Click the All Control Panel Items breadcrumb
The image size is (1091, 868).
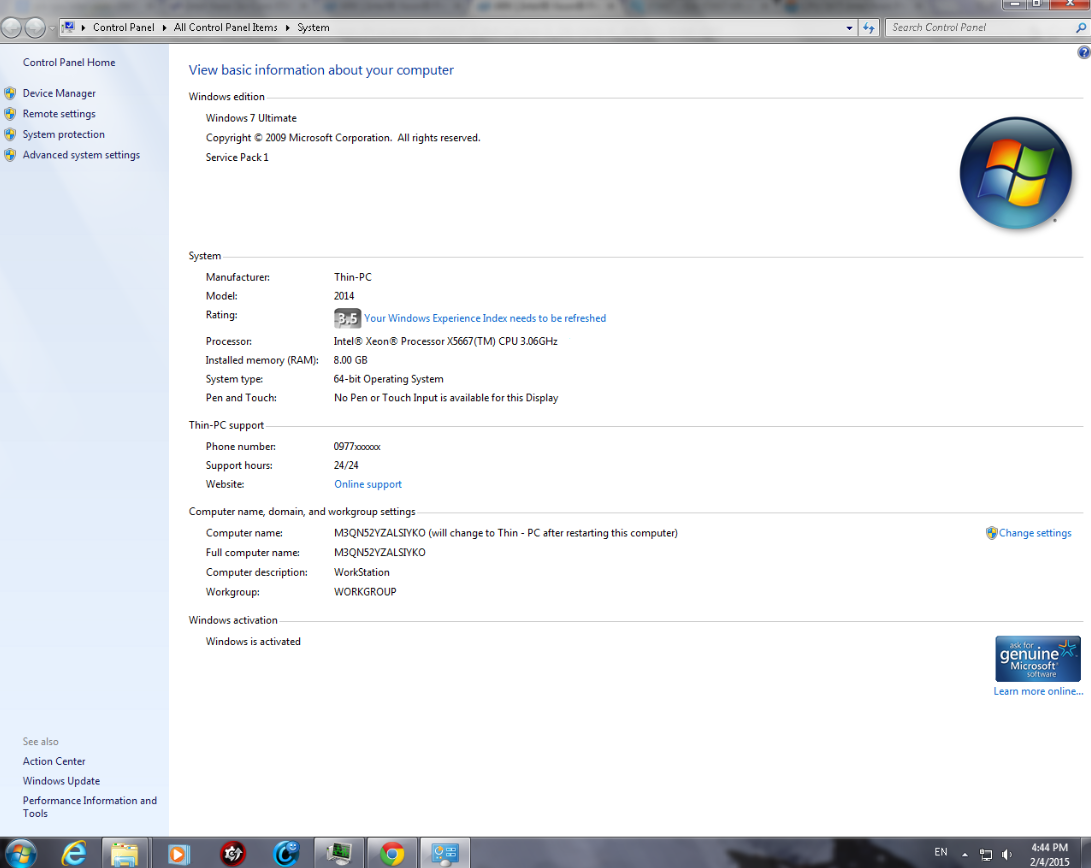tap(225, 28)
